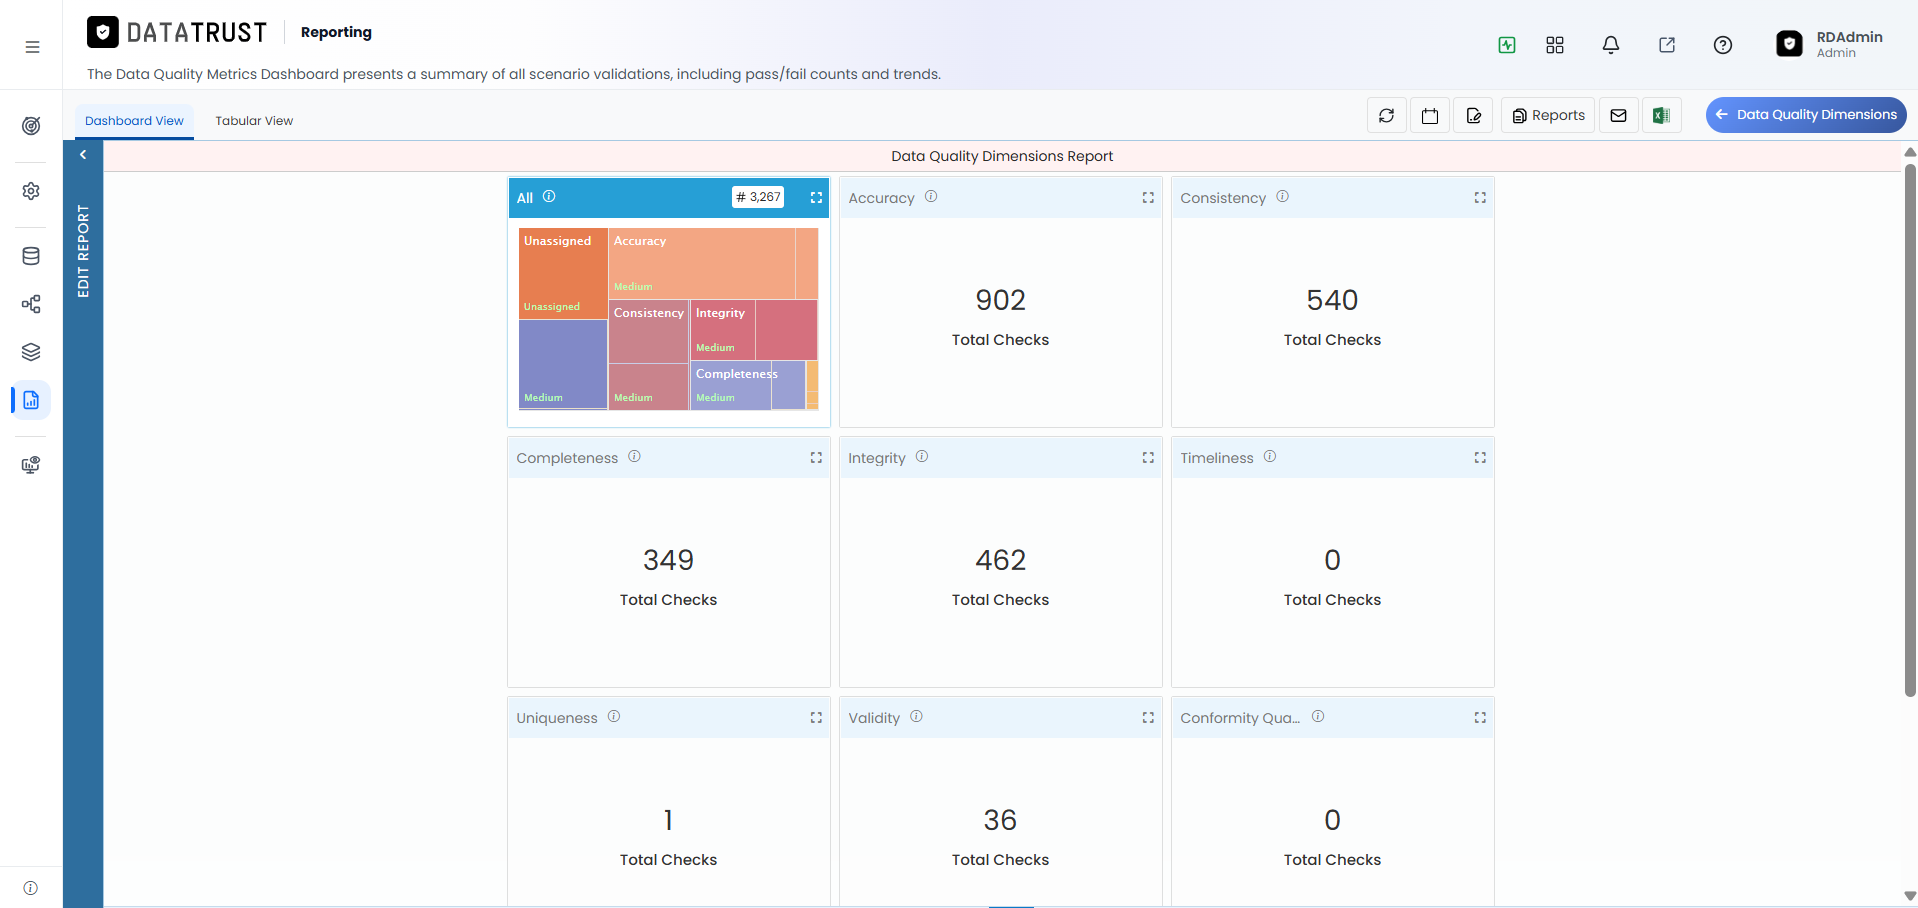
Task: Click info icon next to Conformity Qua...
Action: [1318, 717]
